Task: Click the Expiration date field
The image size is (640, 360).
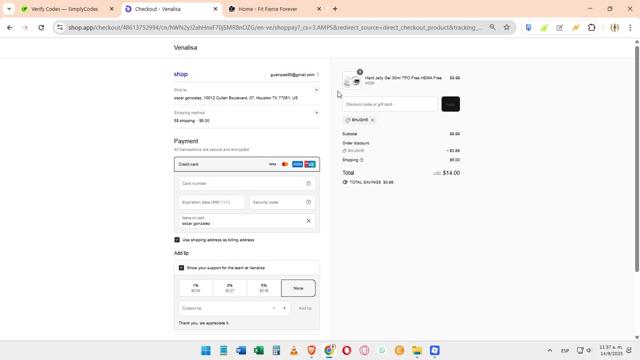Action: tap(211, 202)
